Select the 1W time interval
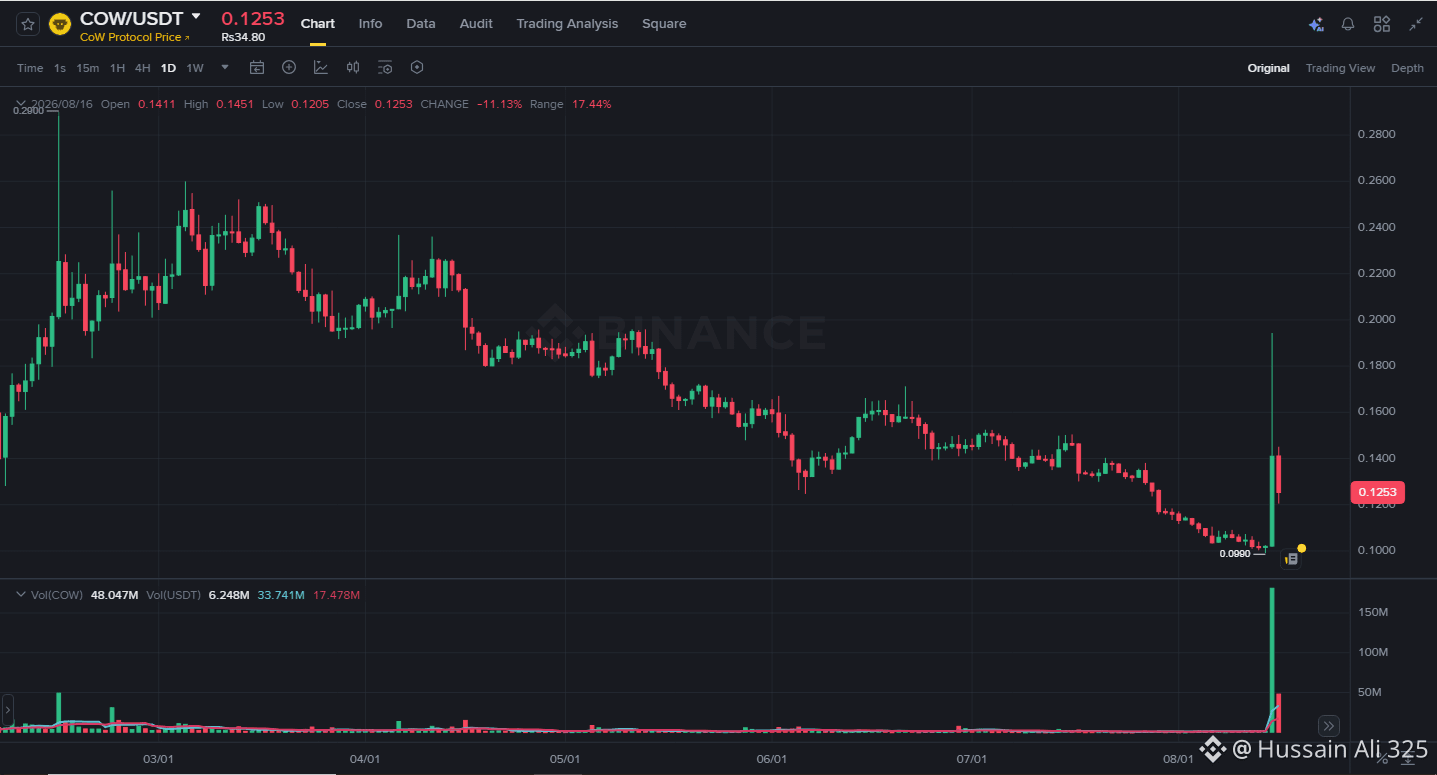Screen dimensions: 1437x775 [195, 68]
